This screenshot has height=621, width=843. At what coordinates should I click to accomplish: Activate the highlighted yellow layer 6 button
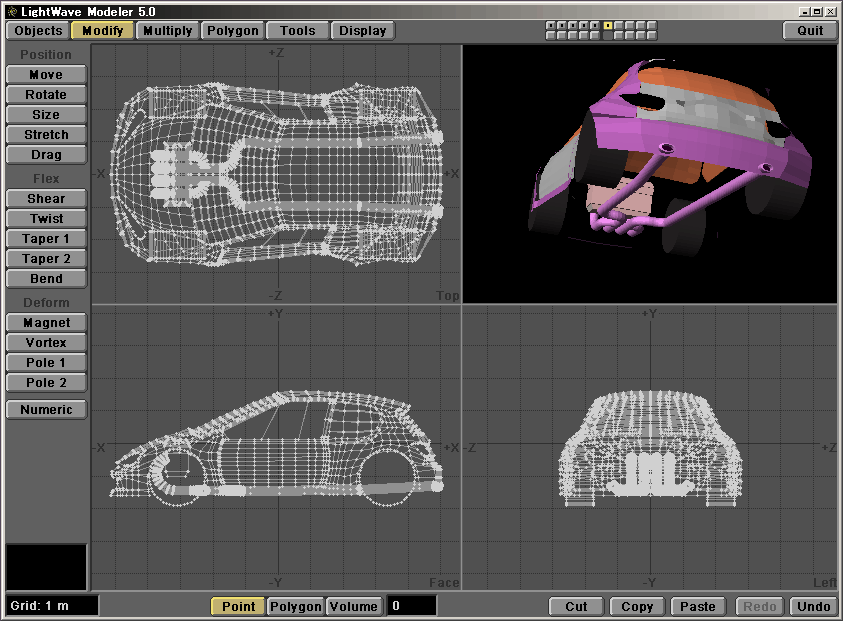(x=607, y=25)
